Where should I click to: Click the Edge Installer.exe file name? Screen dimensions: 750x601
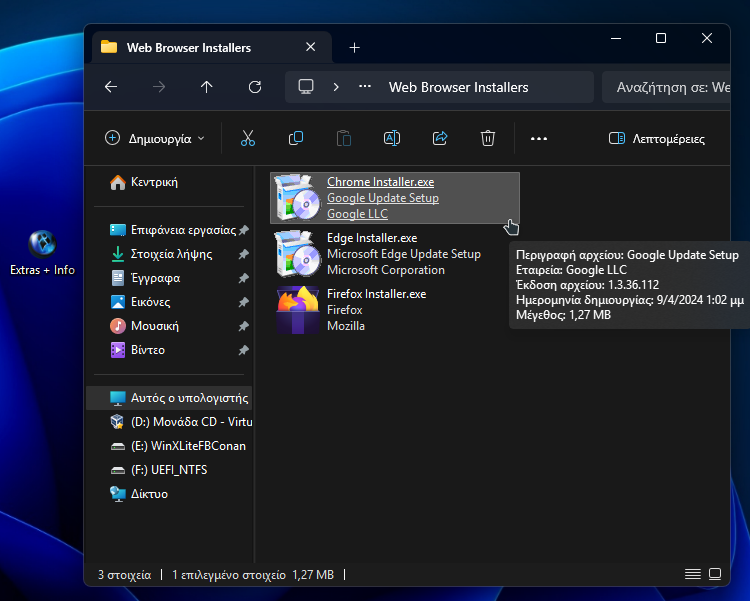click(x=372, y=238)
